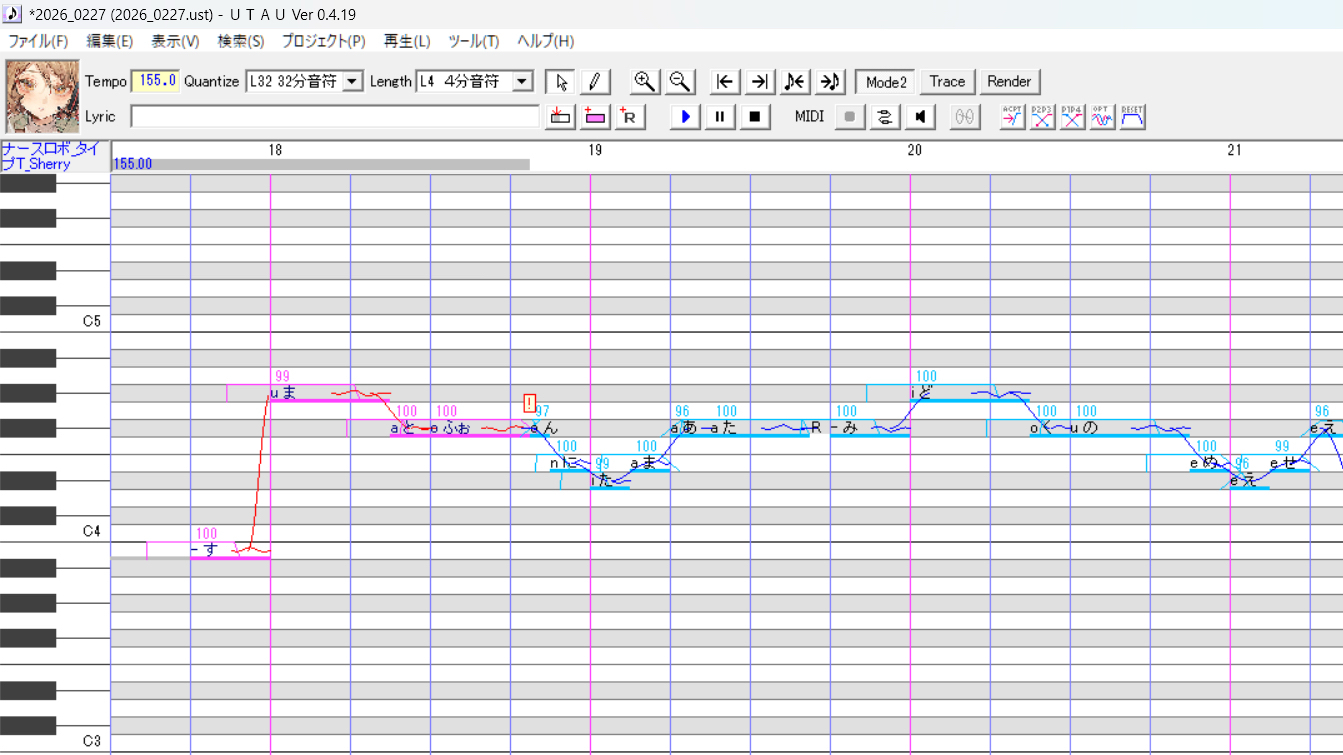The width and height of the screenshot is (1343, 755).
Task: Click the Render button
Action: [x=1009, y=82]
